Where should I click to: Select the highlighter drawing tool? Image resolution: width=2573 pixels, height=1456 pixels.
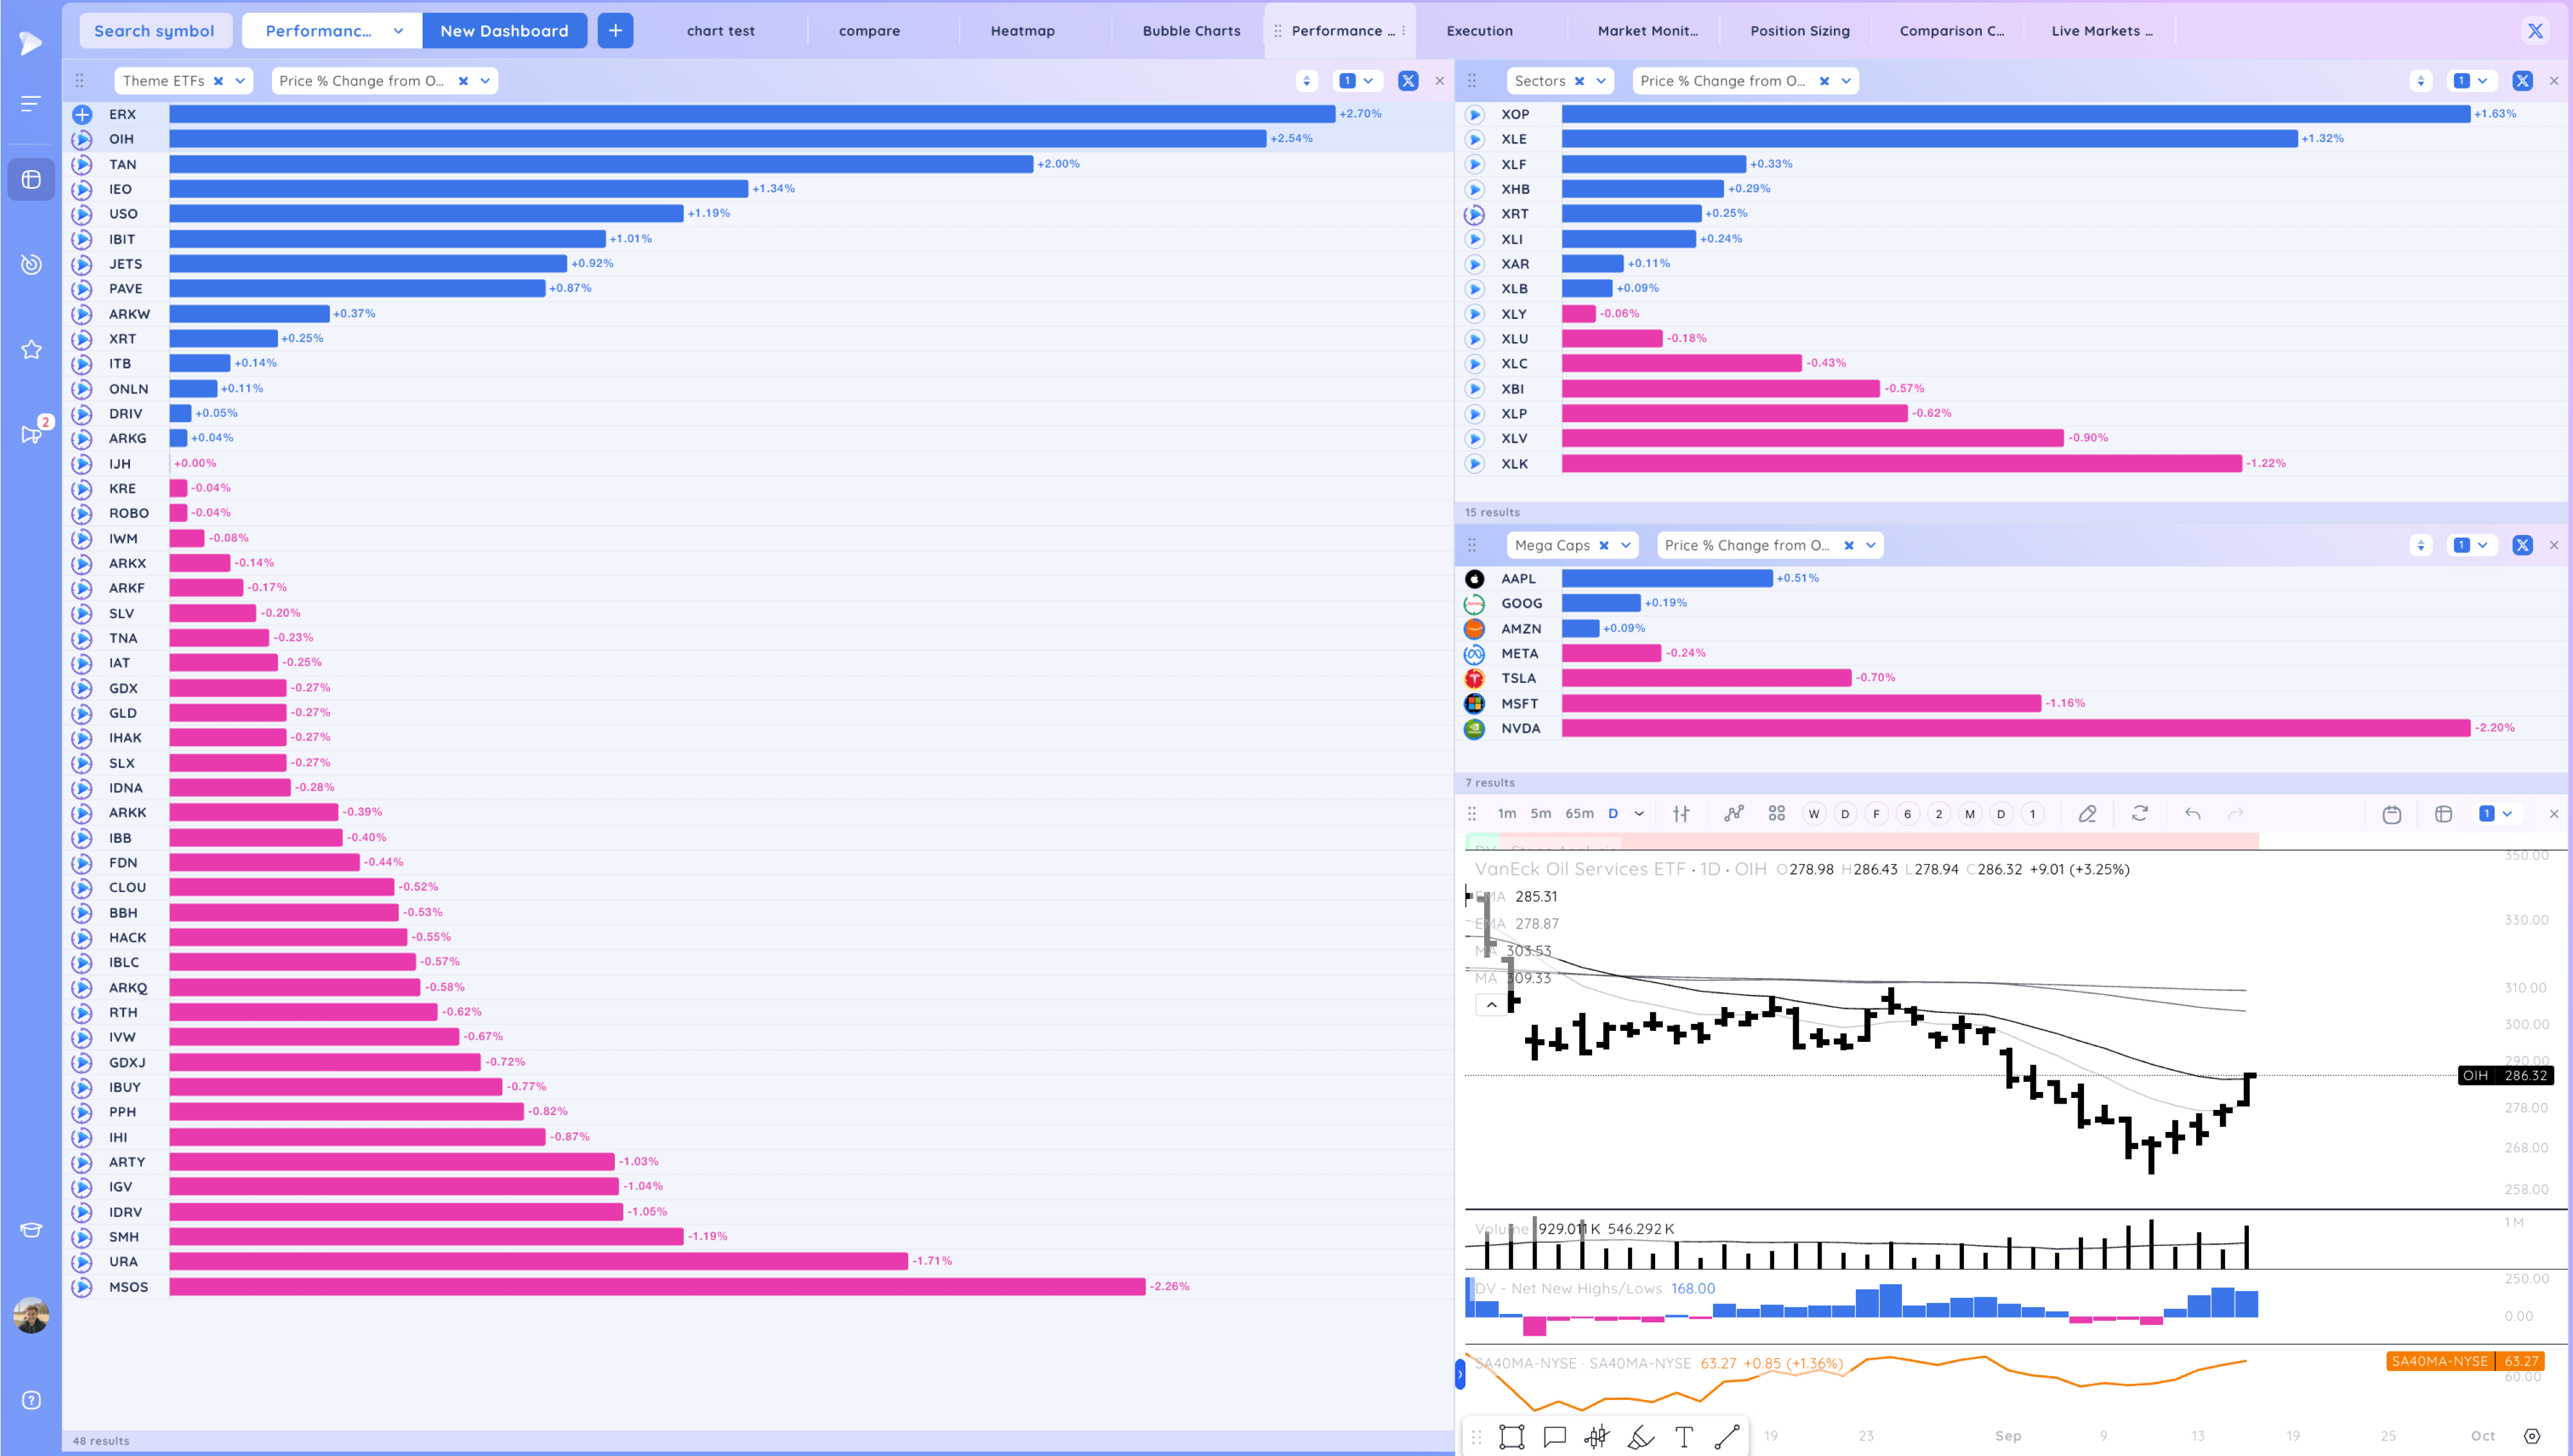[1640, 1437]
